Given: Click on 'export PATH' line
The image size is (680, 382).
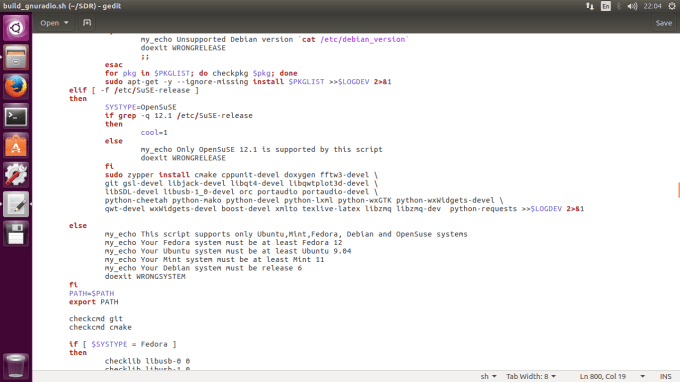Looking at the screenshot, I should 94,302.
